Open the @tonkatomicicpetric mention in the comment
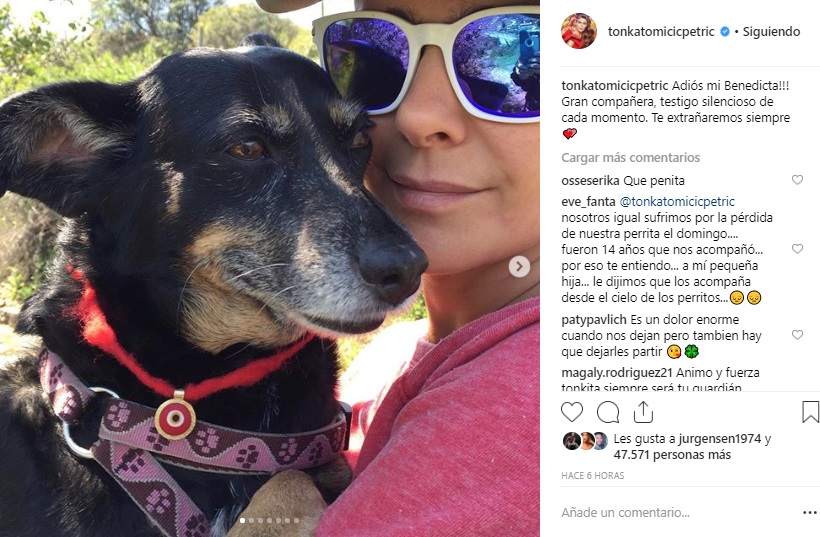Viewport: 820px width, 537px height. pos(677,201)
